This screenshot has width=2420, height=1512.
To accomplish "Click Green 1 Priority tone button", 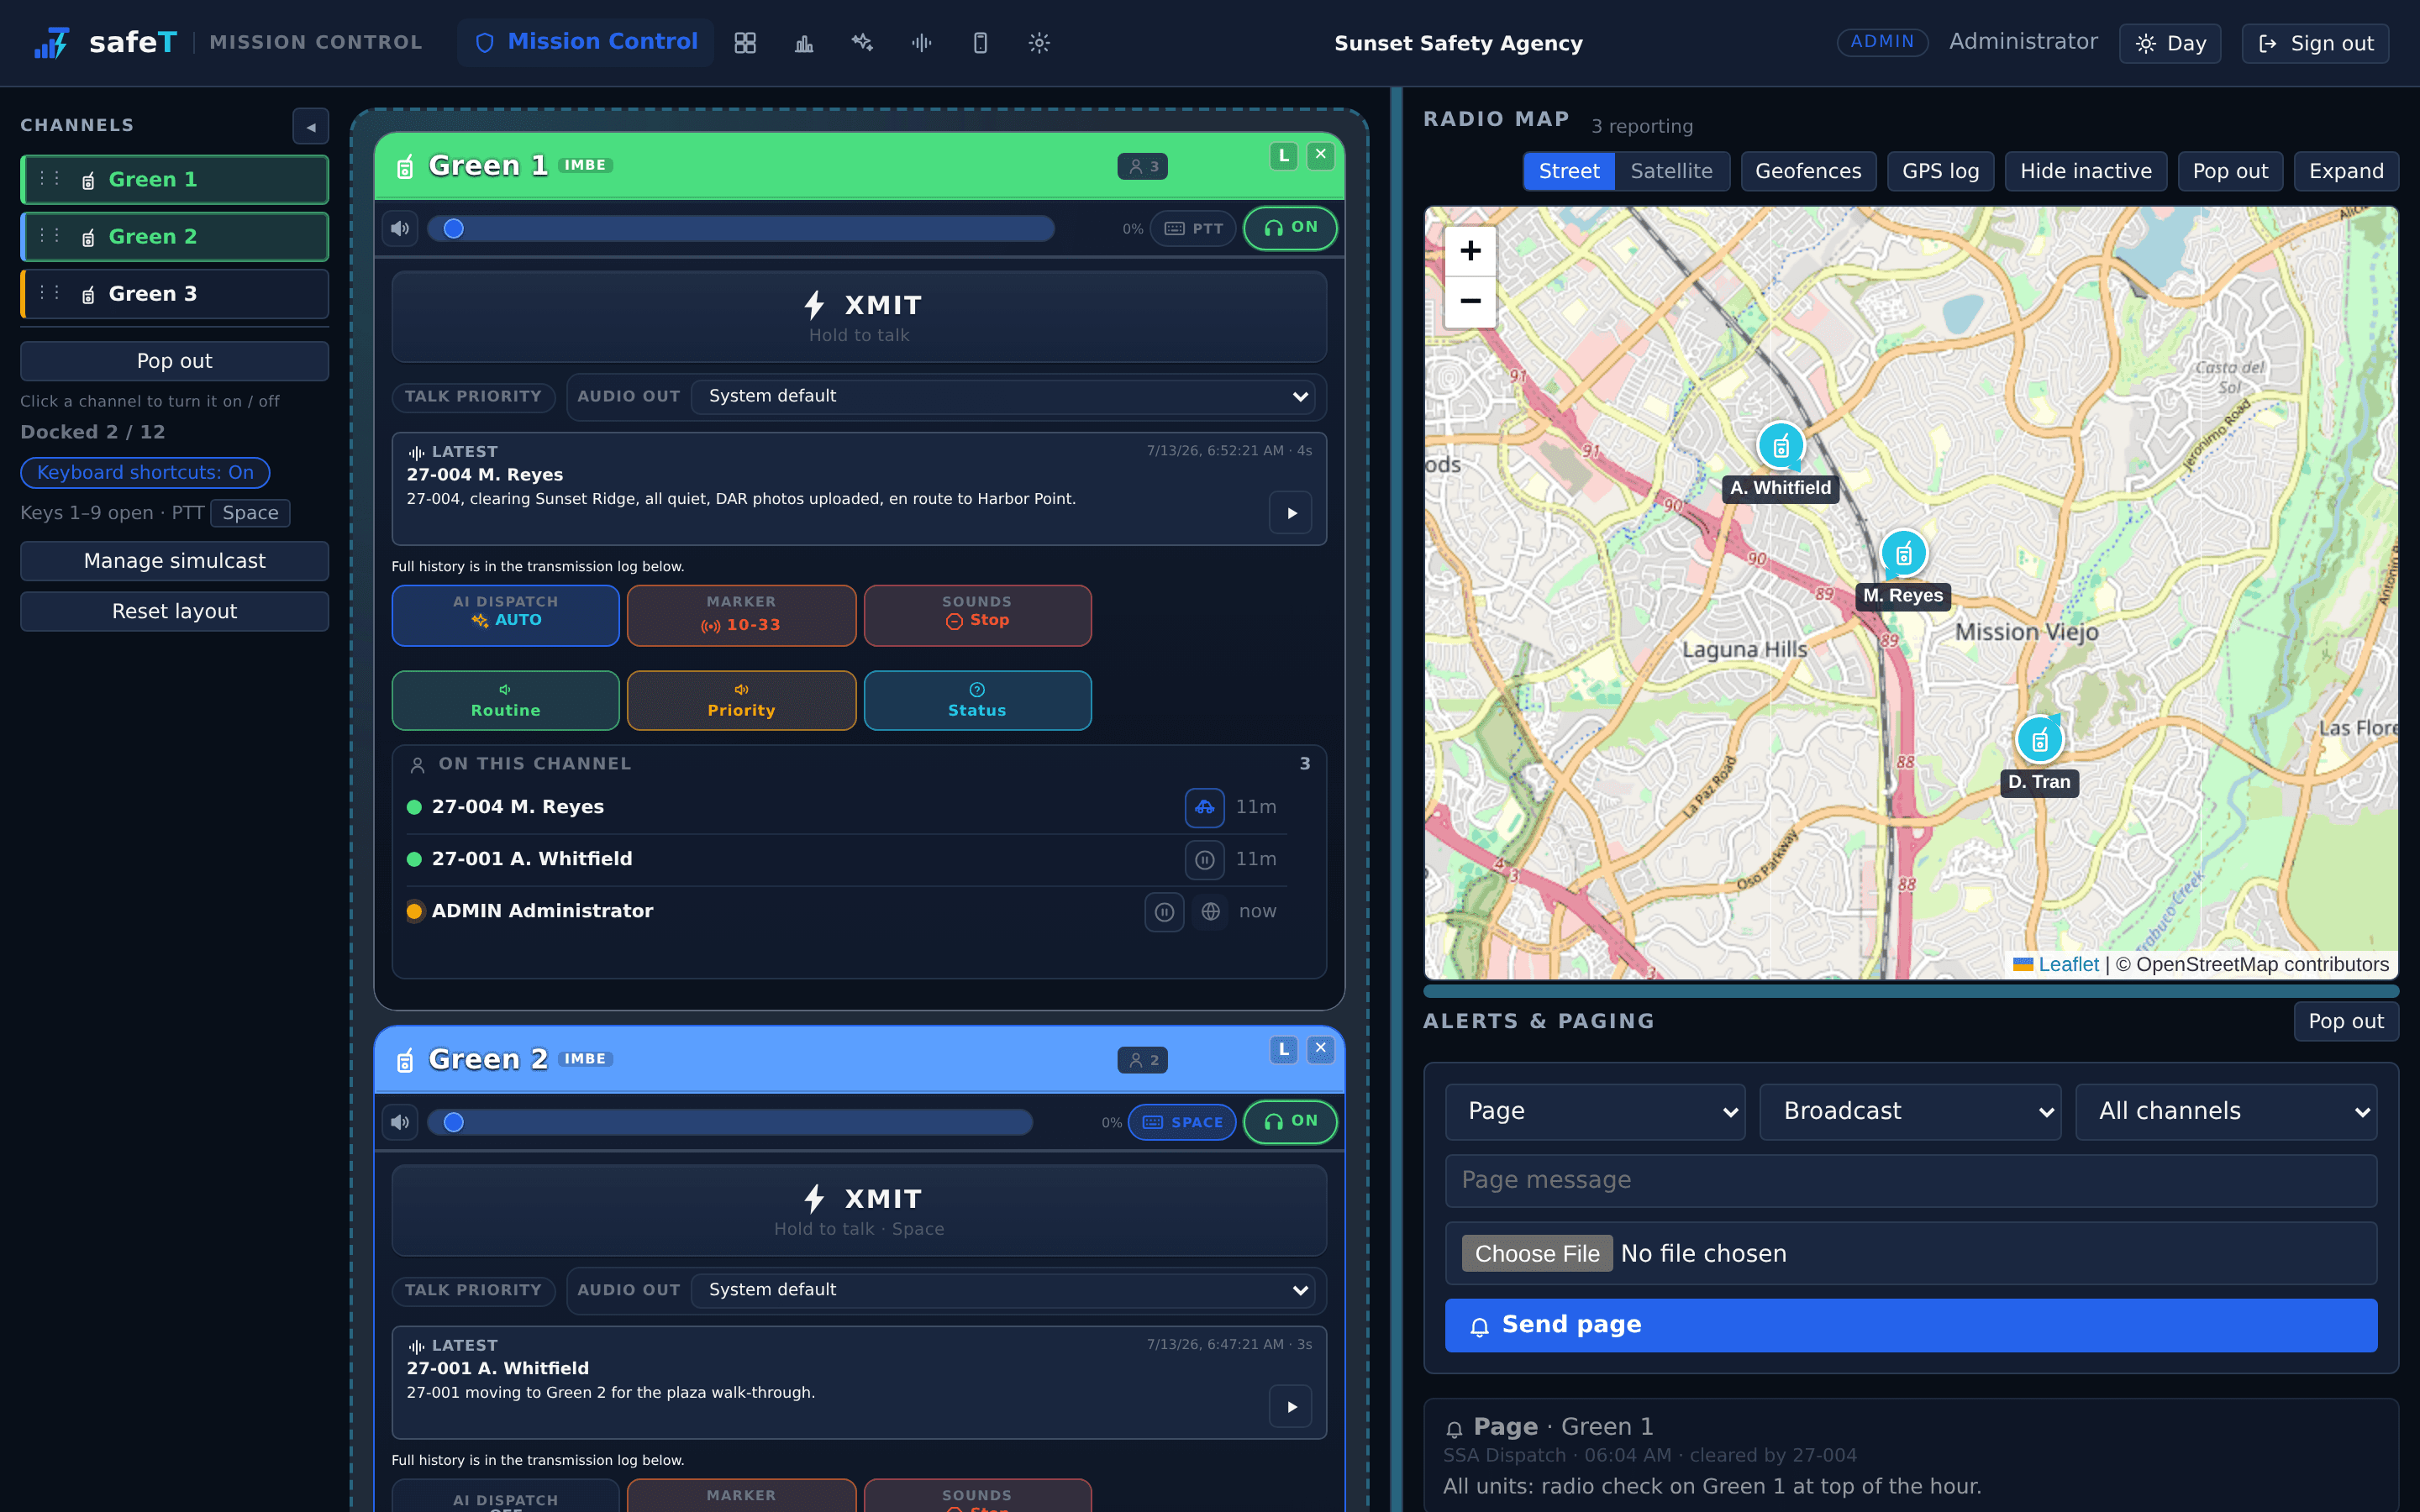I will click(741, 701).
